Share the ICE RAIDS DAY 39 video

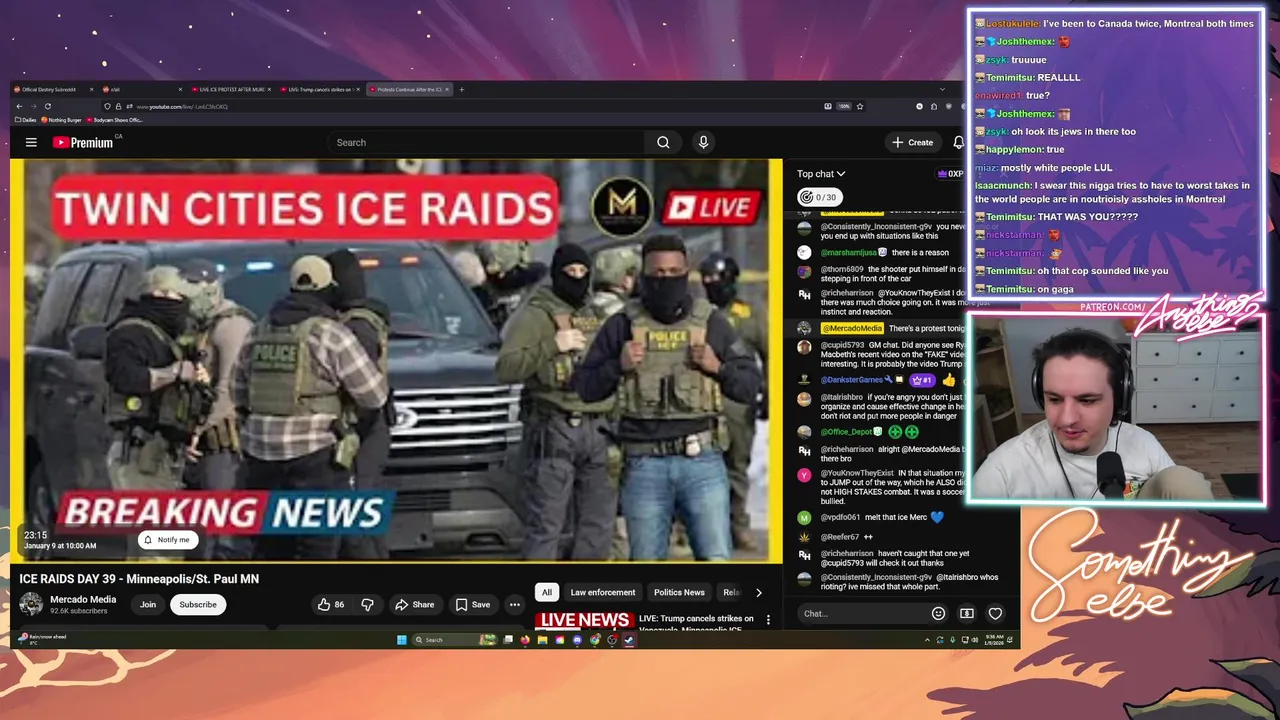(414, 604)
